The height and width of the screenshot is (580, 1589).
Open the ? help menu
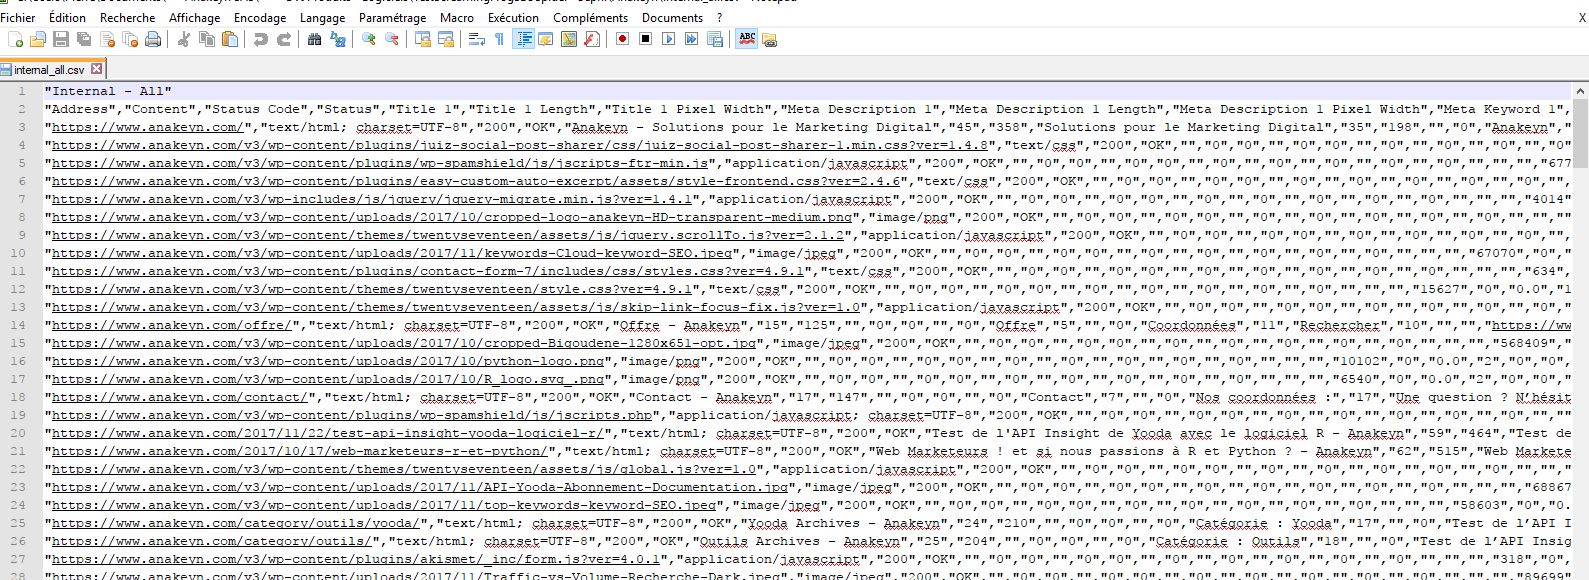pyautogui.click(x=719, y=17)
